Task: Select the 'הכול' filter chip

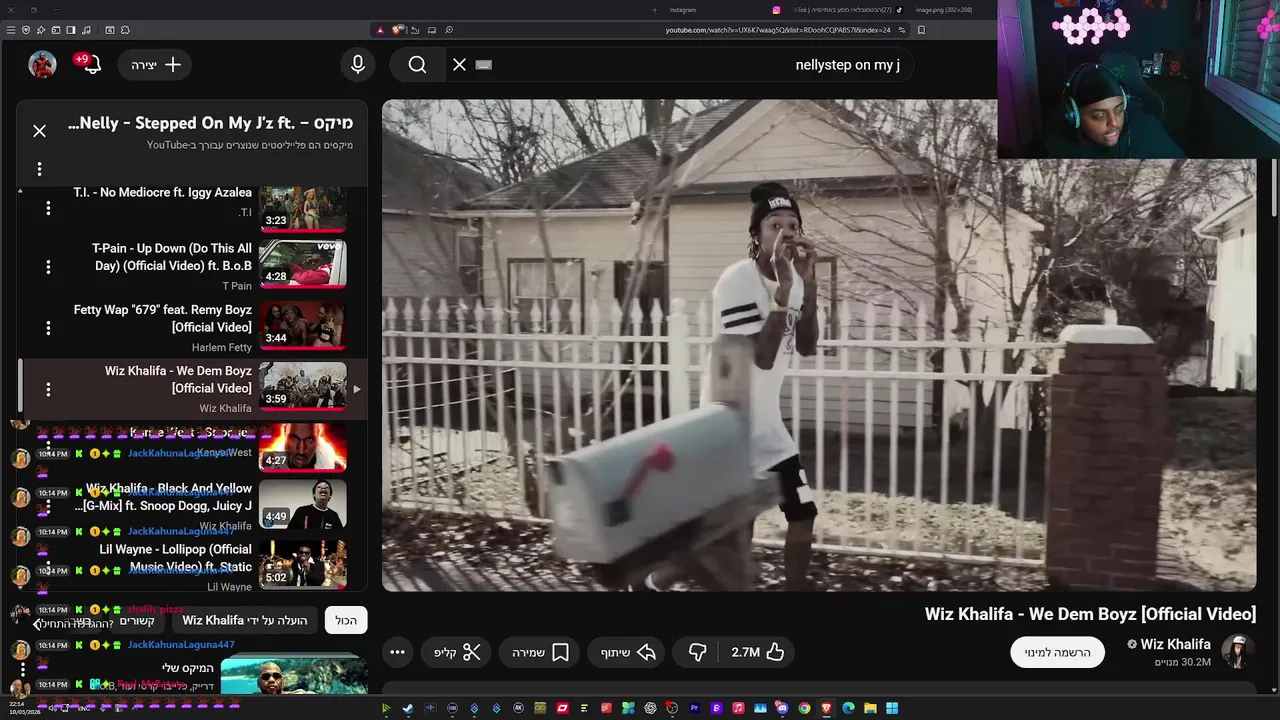Action: (x=346, y=620)
